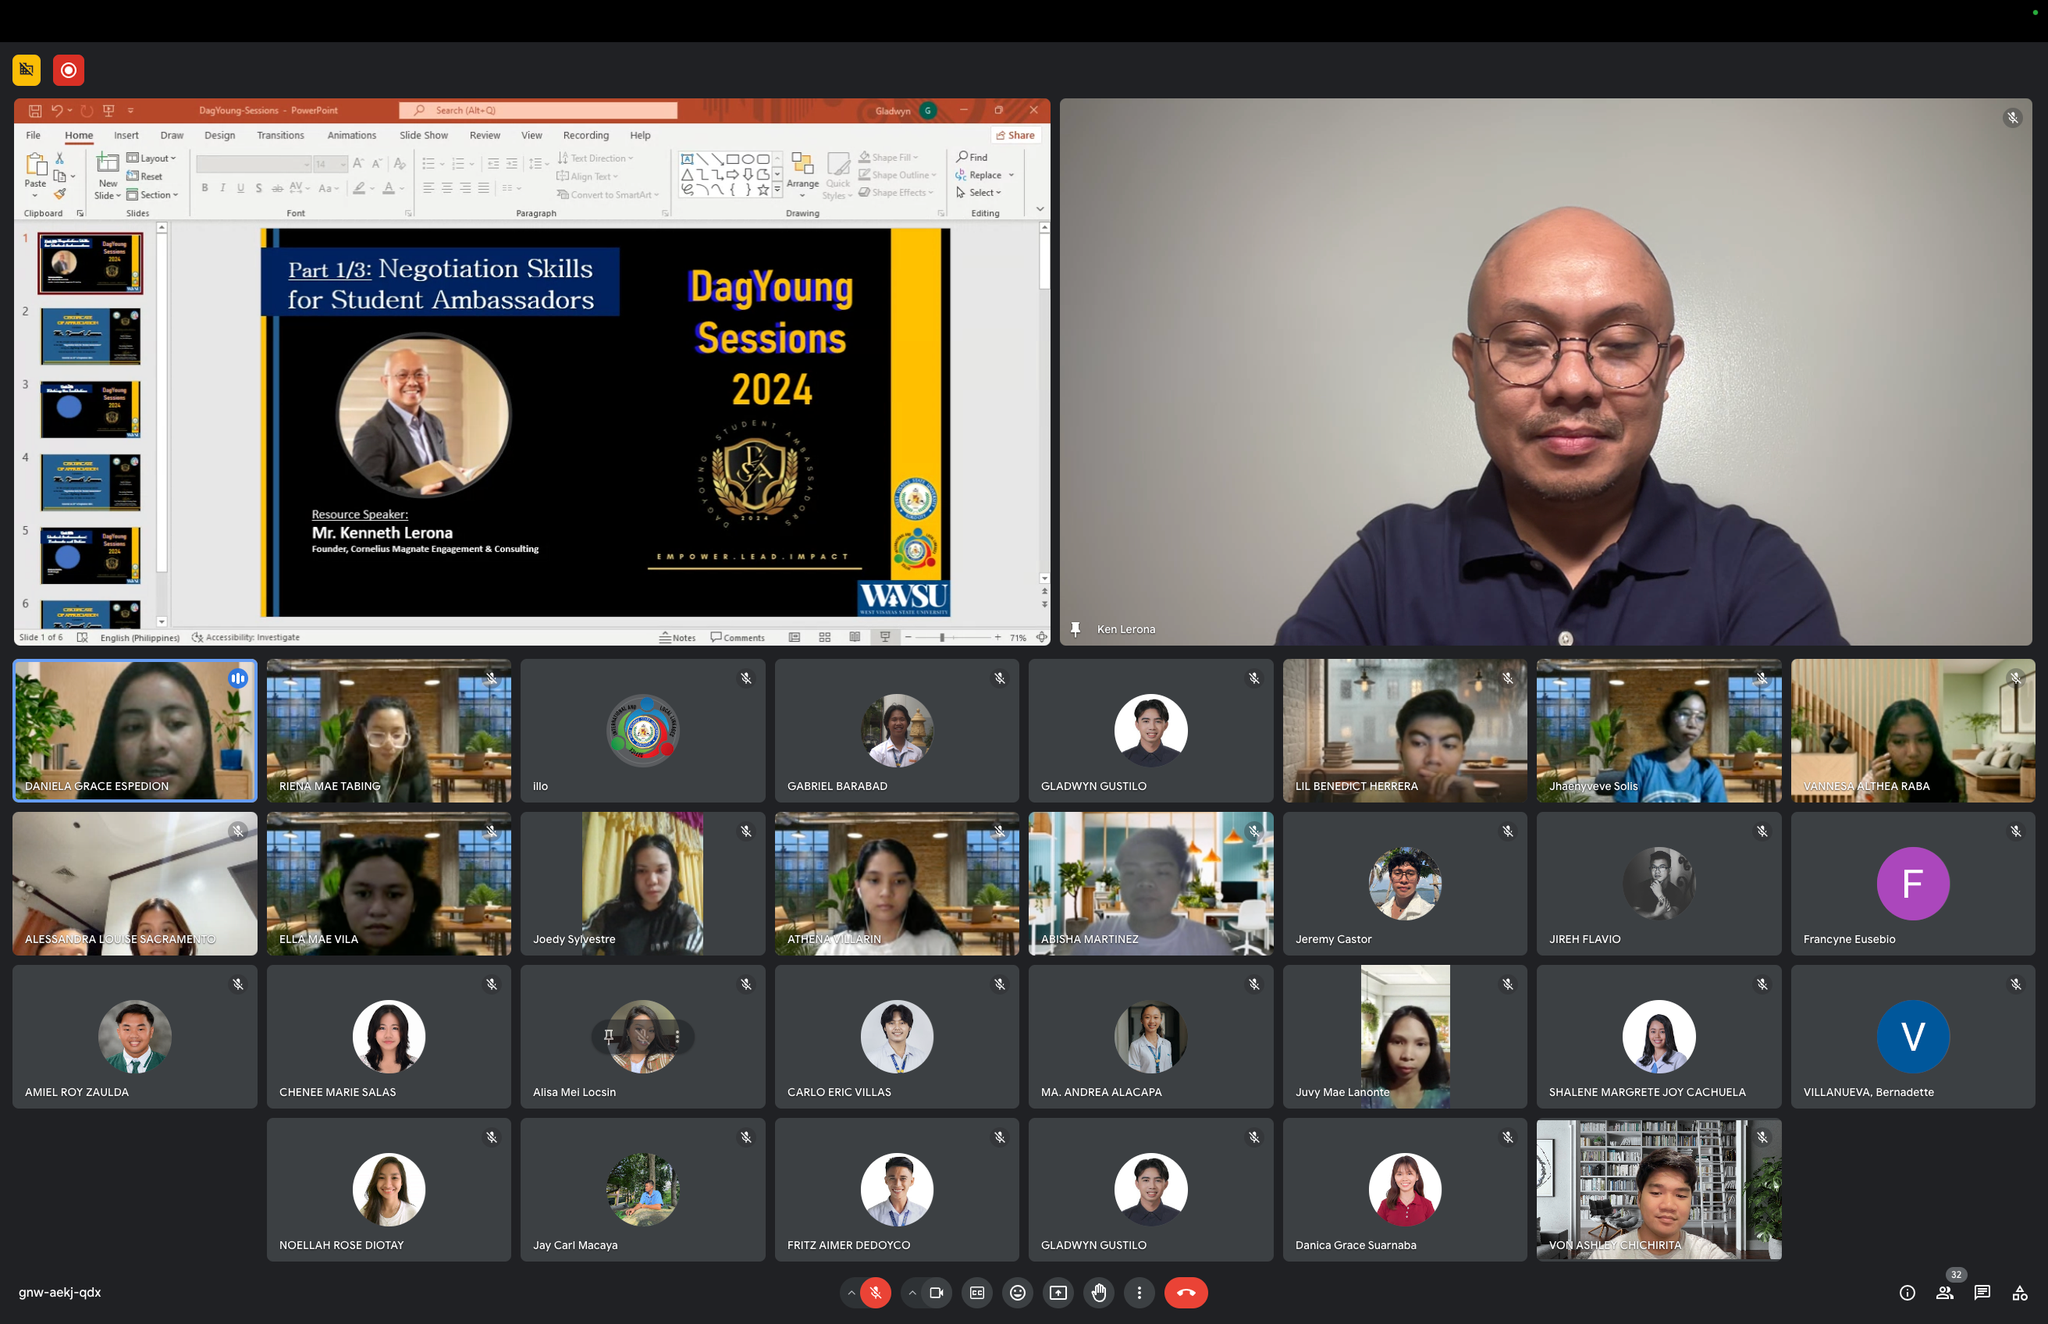Open the emoji reactions picker
The image size is (2048, 1324).
point(1017,1293)
